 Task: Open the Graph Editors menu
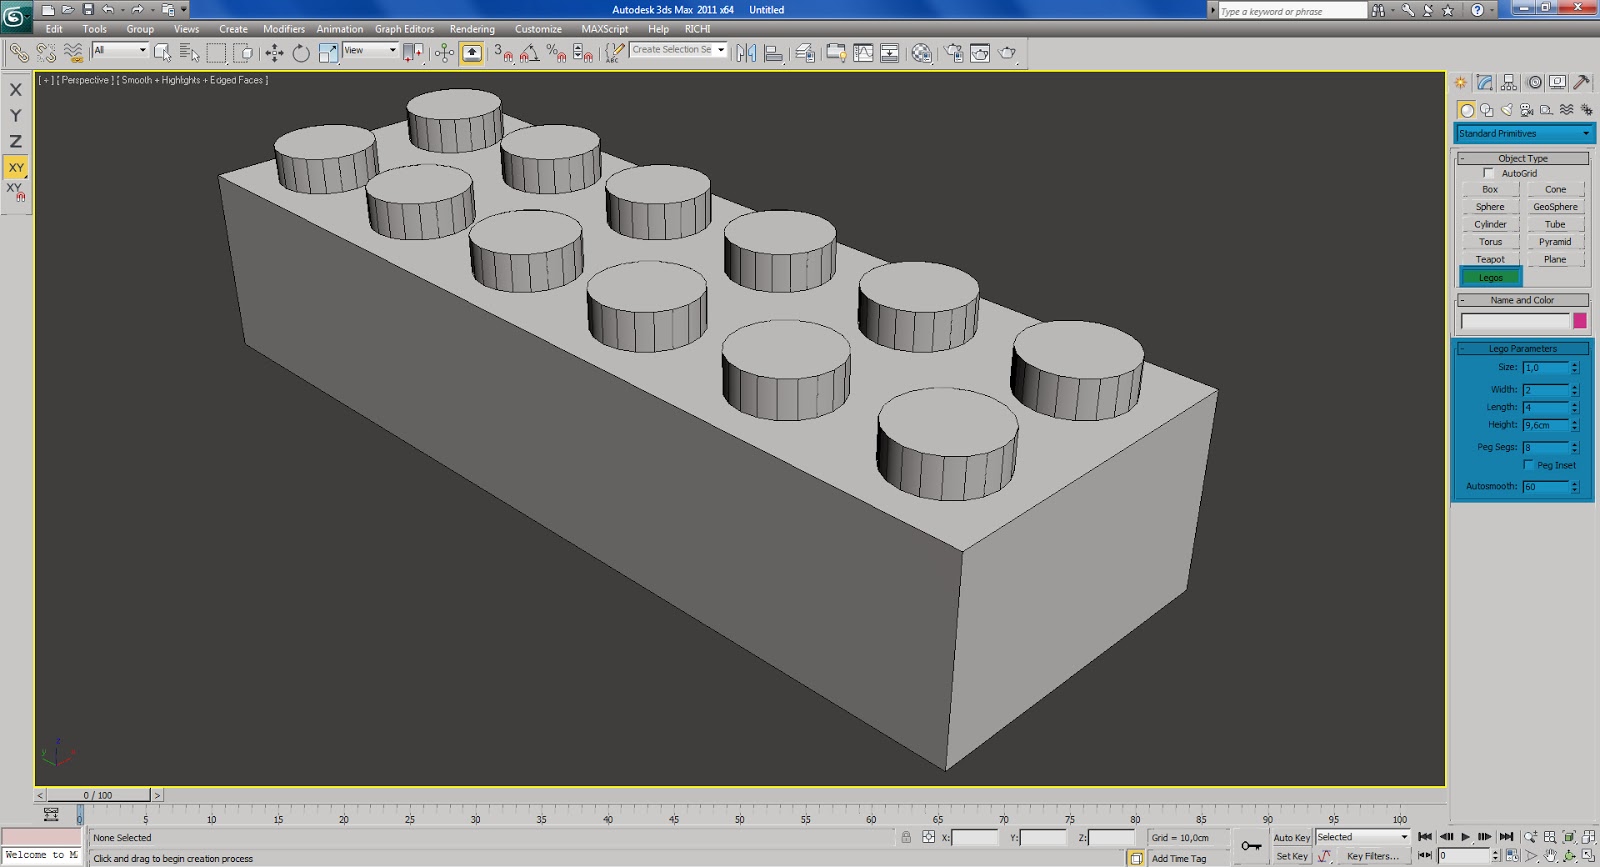(x=404, y=29)
